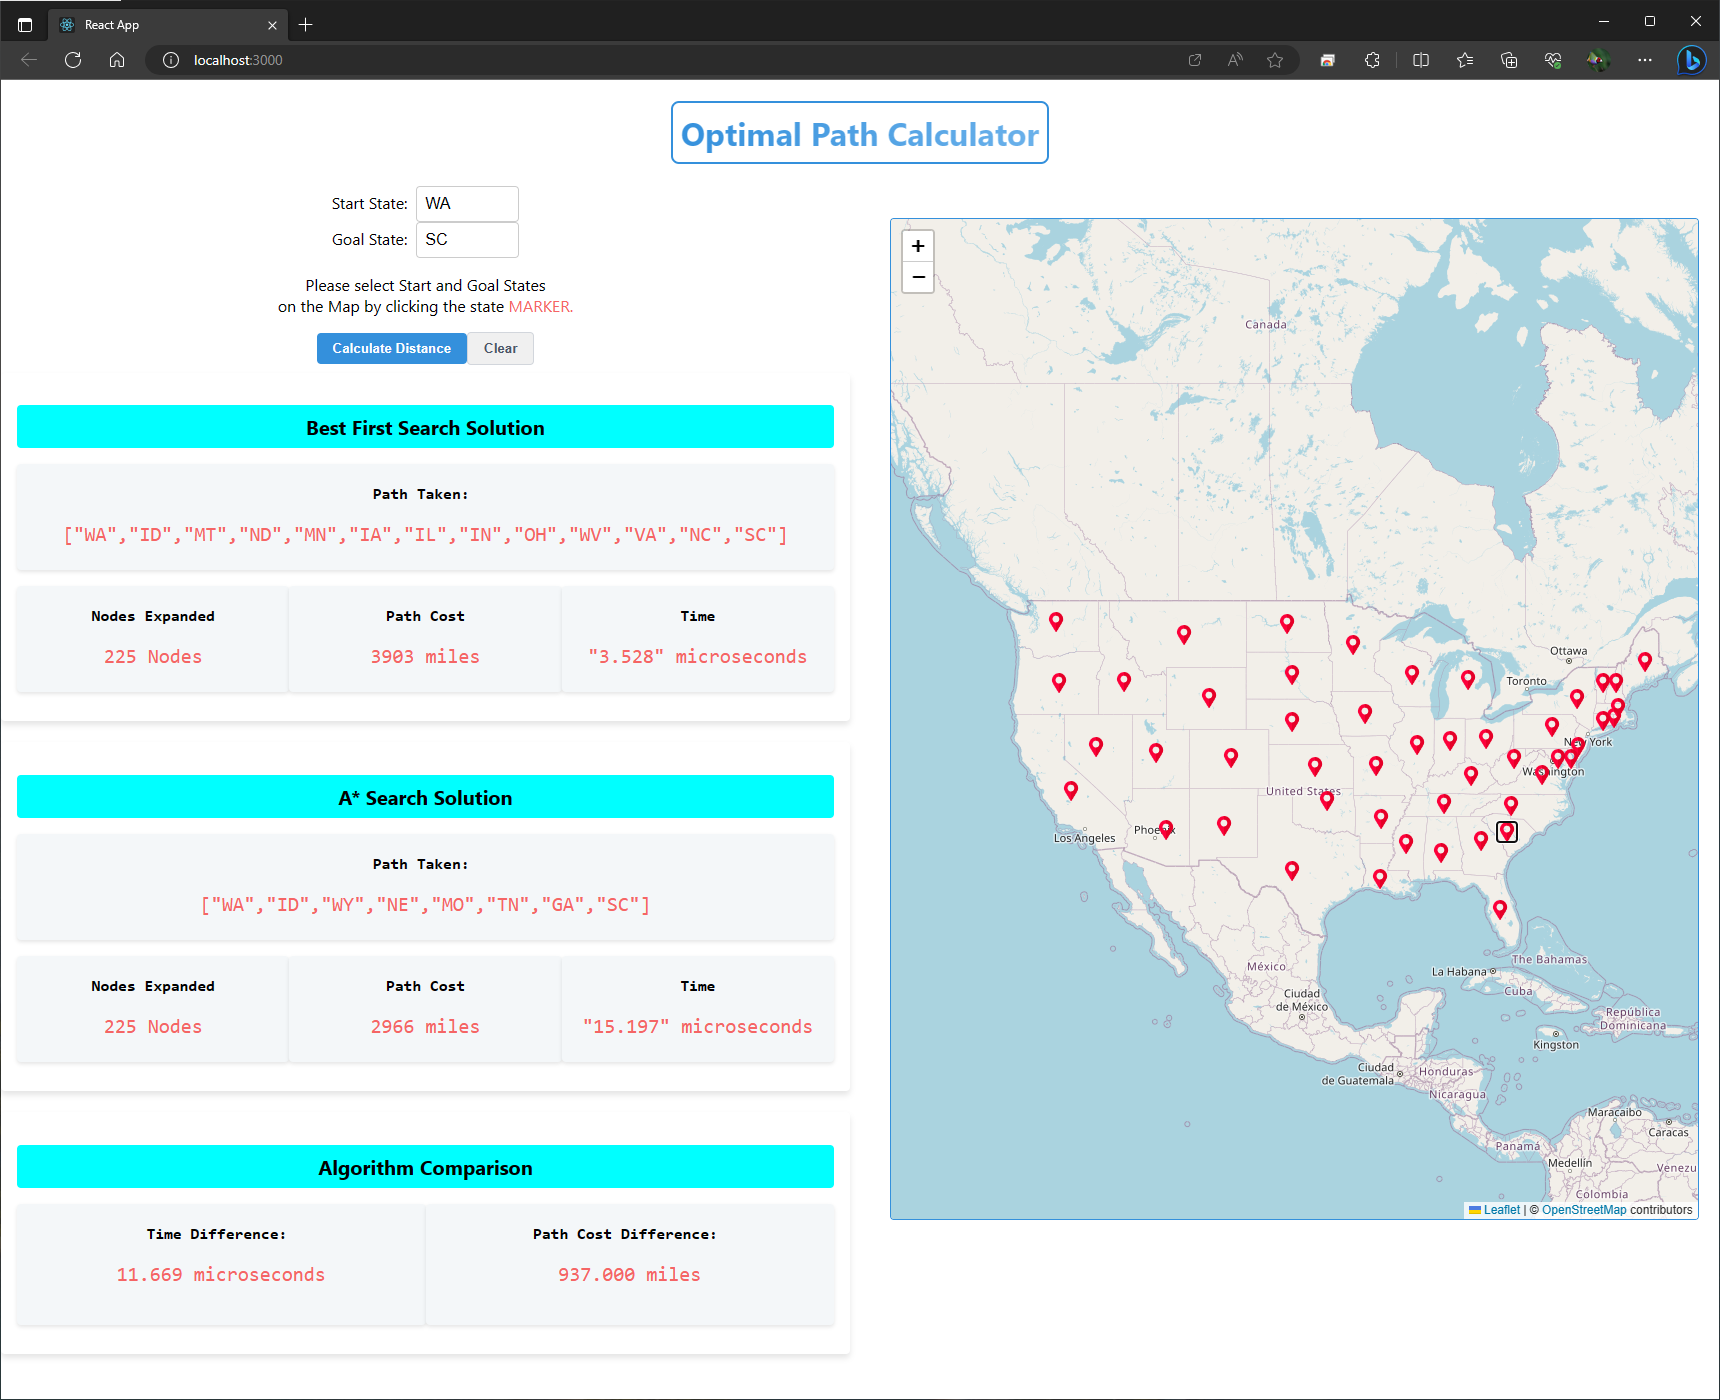Select the California marker near Los Angeles

[1070, 790]
